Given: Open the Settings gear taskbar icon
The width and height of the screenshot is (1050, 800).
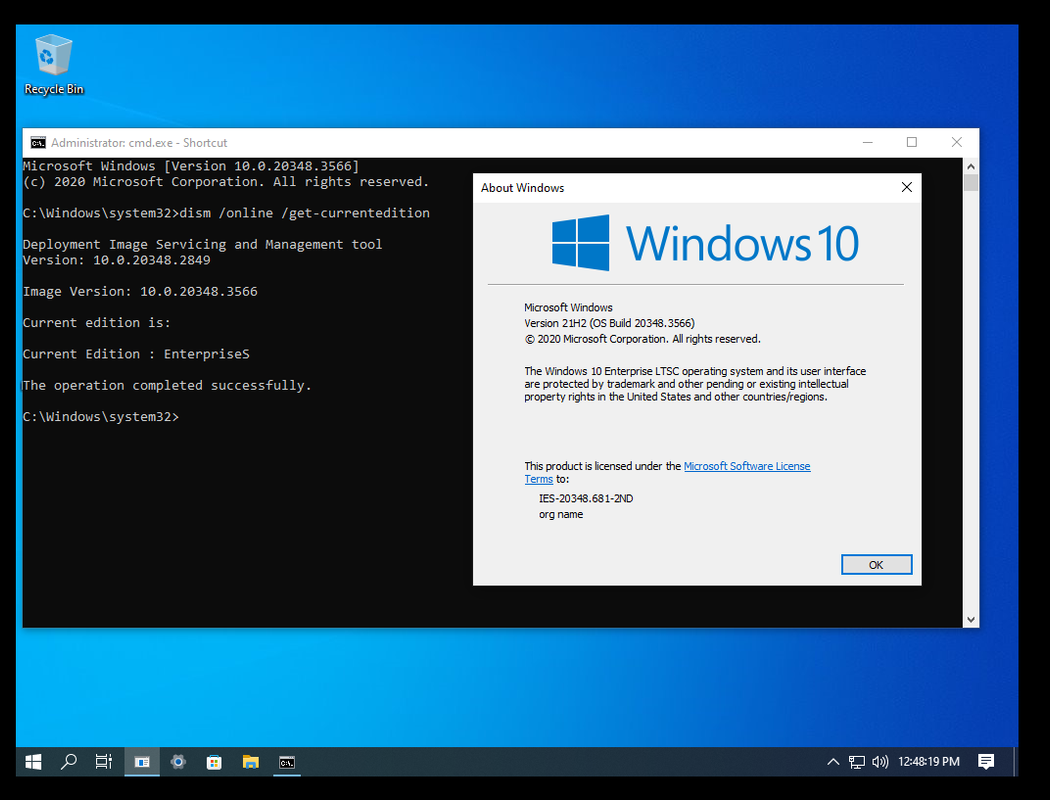Looking at the screenshot, I should 178,762.
